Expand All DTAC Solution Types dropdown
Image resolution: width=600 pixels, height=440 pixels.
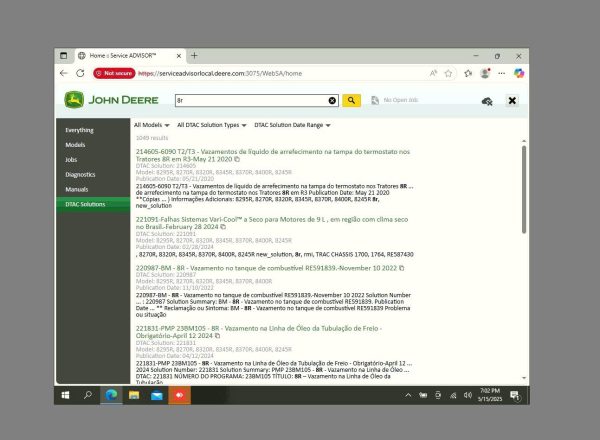tap(212, 125)
